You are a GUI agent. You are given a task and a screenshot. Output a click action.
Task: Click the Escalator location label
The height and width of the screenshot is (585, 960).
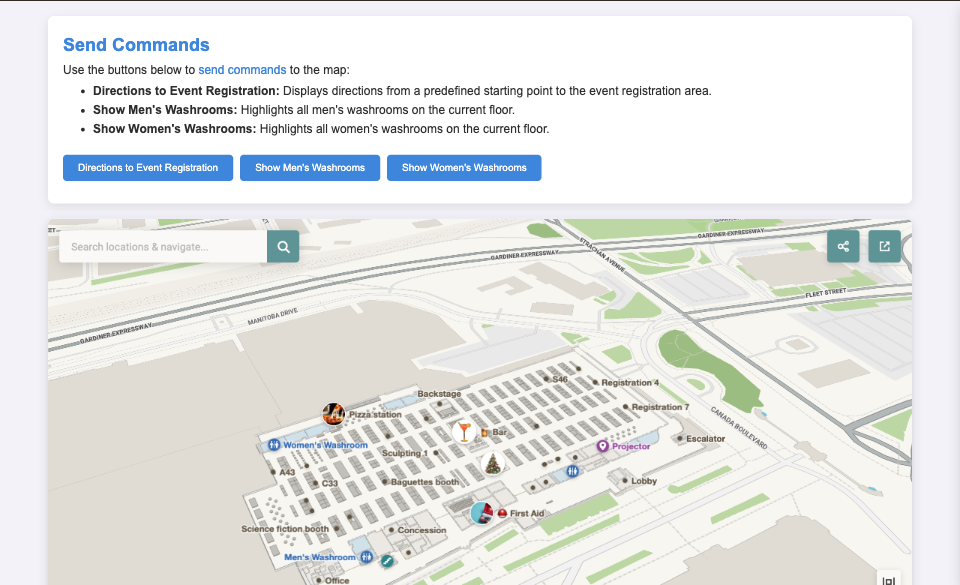click(x=705, y=438)
